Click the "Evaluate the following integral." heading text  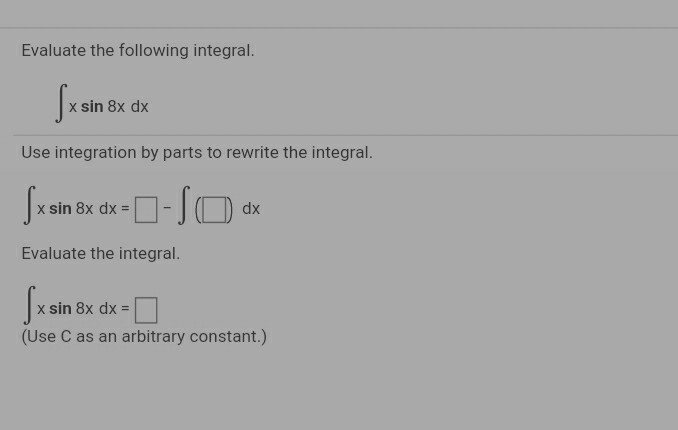[138, 51]
